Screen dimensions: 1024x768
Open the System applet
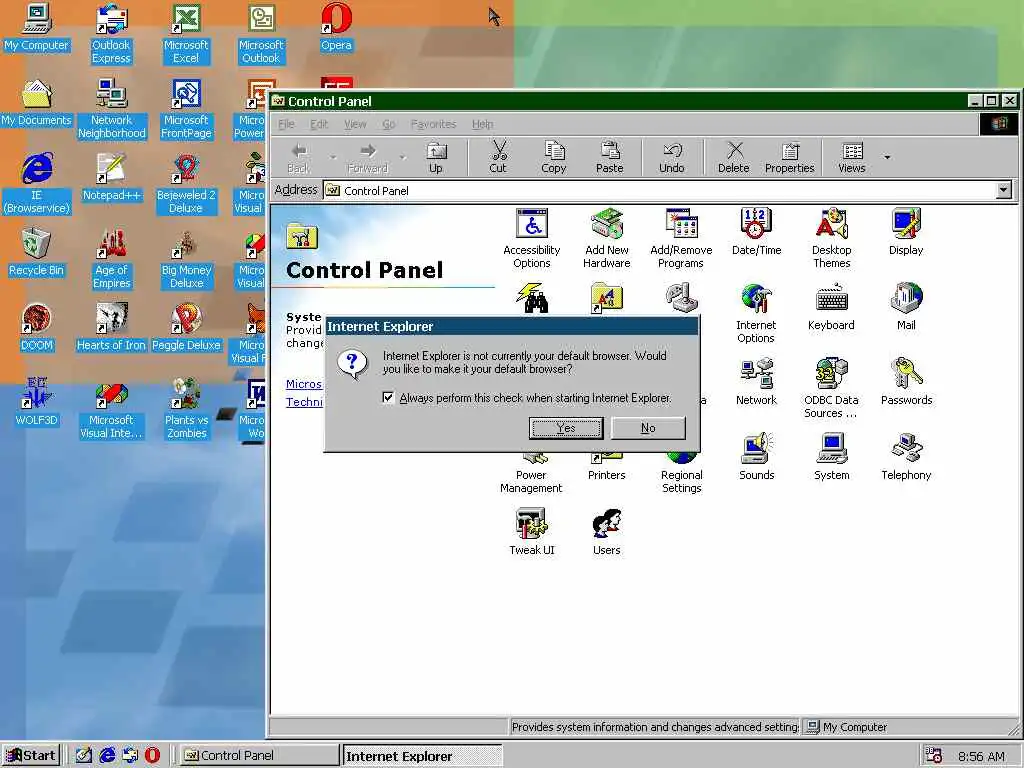point(831,457)
